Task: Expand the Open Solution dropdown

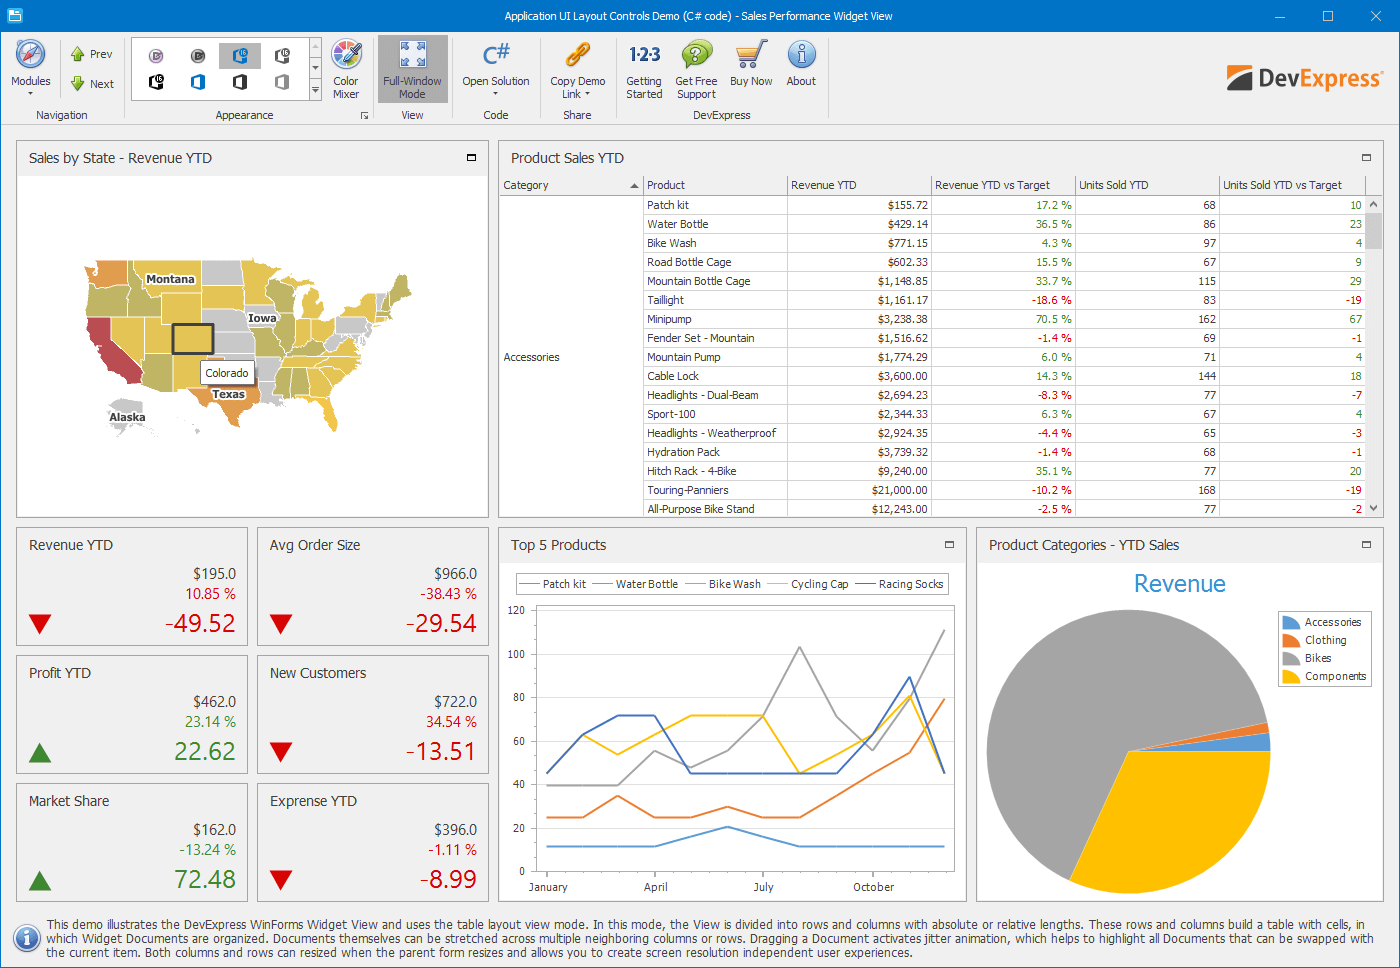Action: click(496, 93)
